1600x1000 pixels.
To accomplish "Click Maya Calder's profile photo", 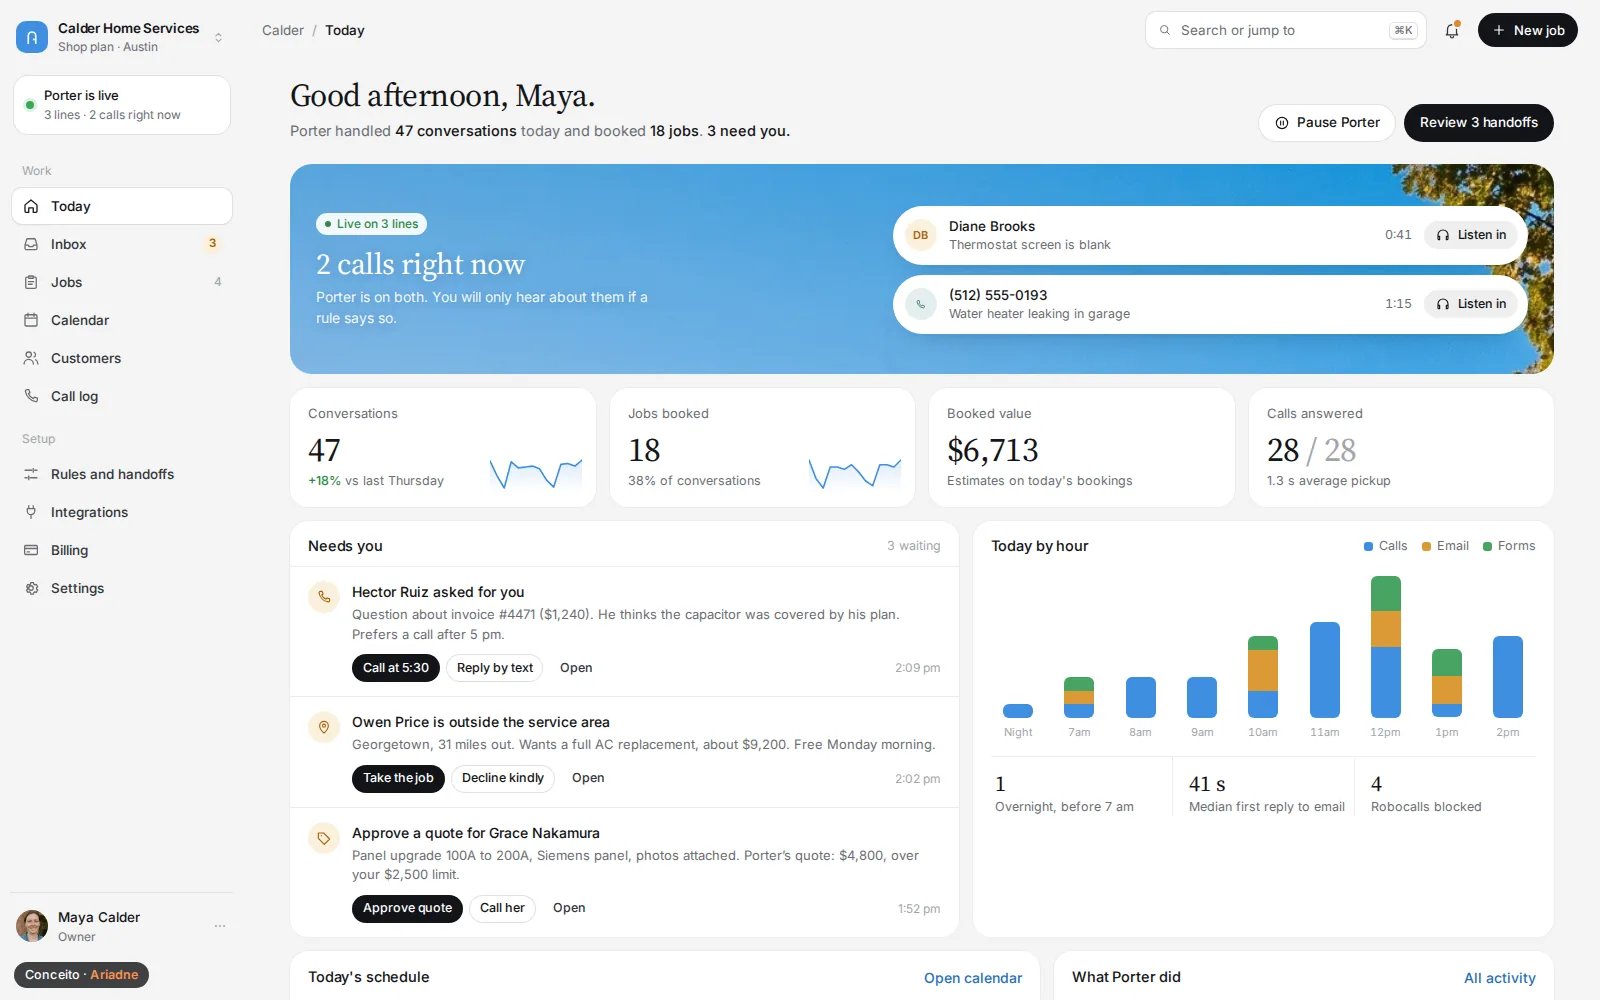I will click(32, 926).
